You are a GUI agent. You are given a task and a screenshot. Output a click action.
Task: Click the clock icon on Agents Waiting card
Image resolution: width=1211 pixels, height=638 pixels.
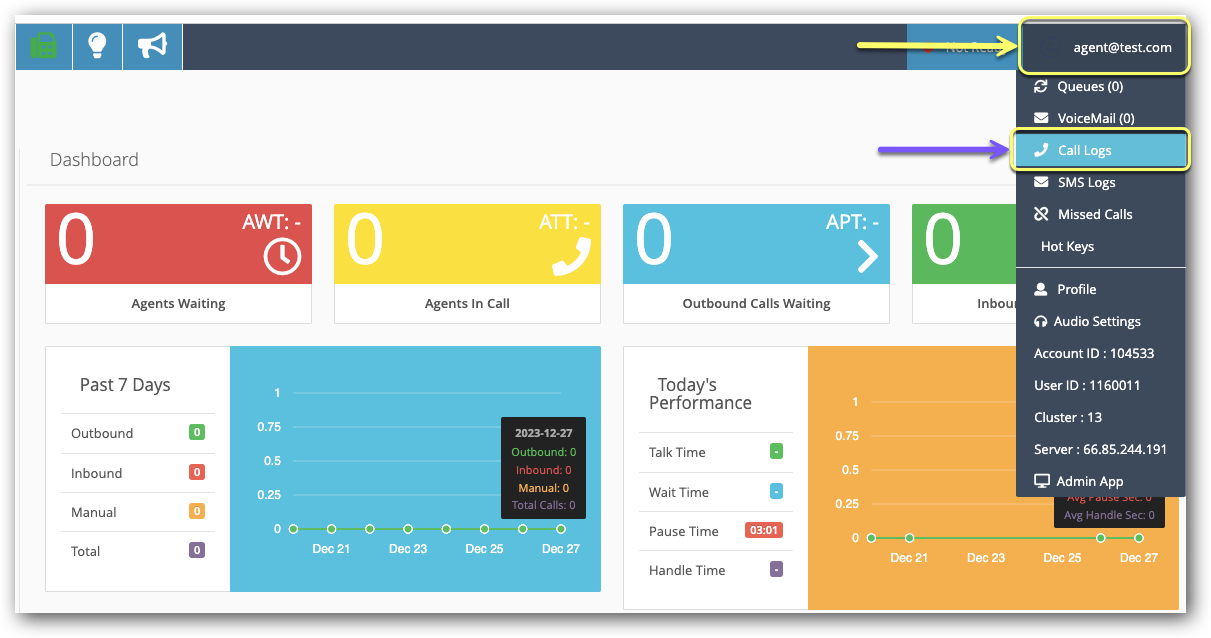click(282, 257)
